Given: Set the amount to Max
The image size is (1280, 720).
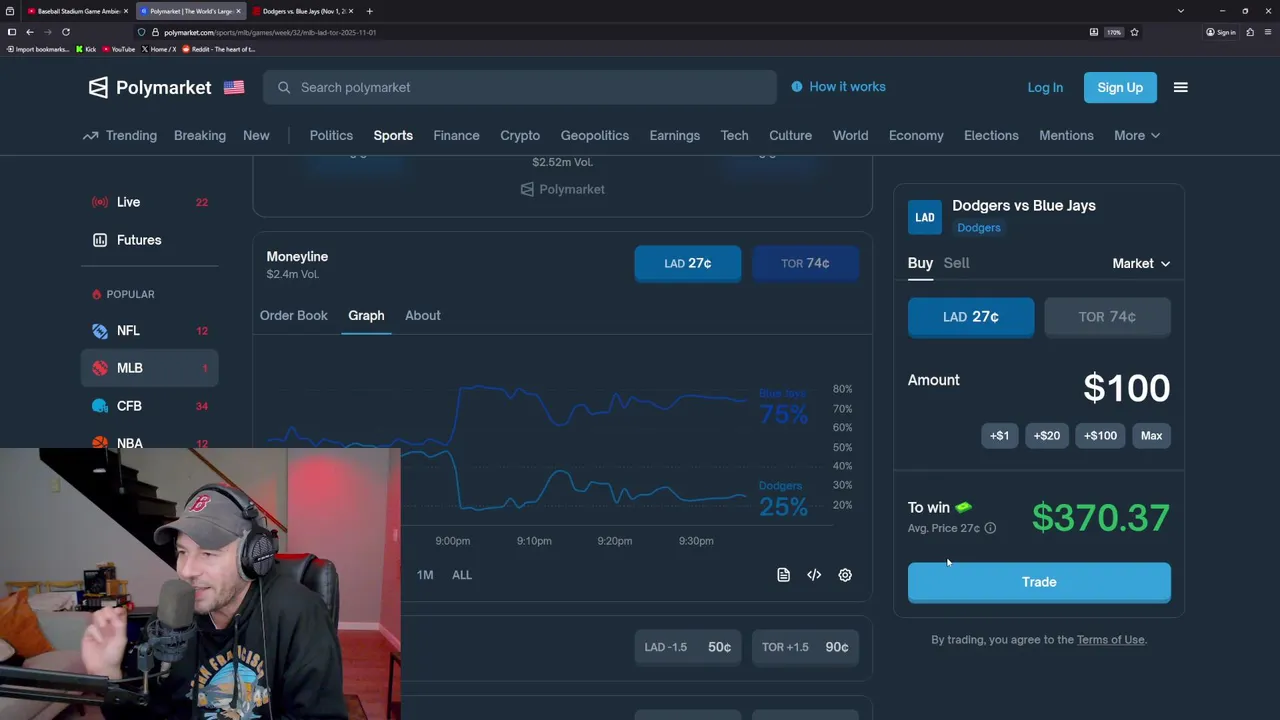Looking at the screenshot, I should pyautogui.click(x=1151, y=436).
